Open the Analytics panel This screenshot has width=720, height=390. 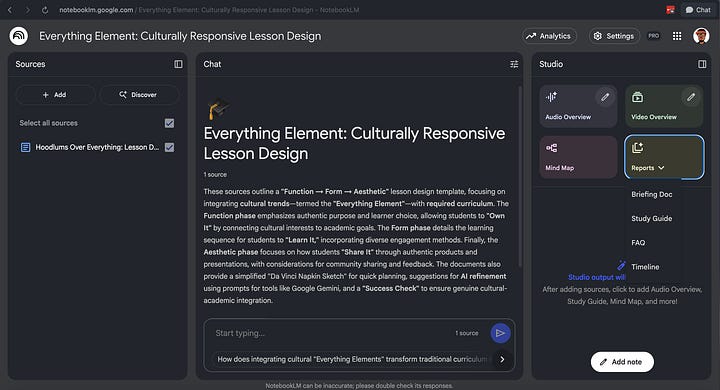(549, 36)
